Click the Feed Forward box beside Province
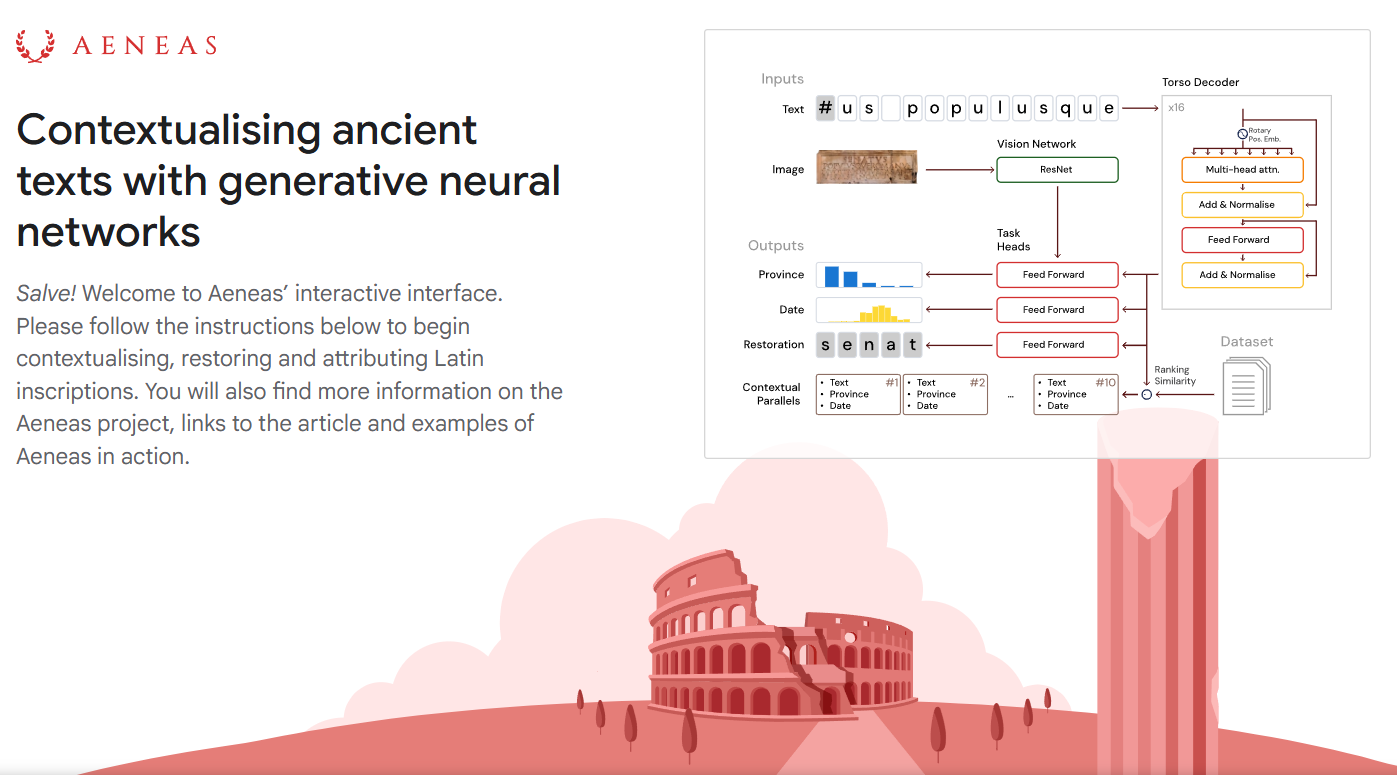Image resolution: width=1397 pixels, height=775 pixels. click(1056, 275)
